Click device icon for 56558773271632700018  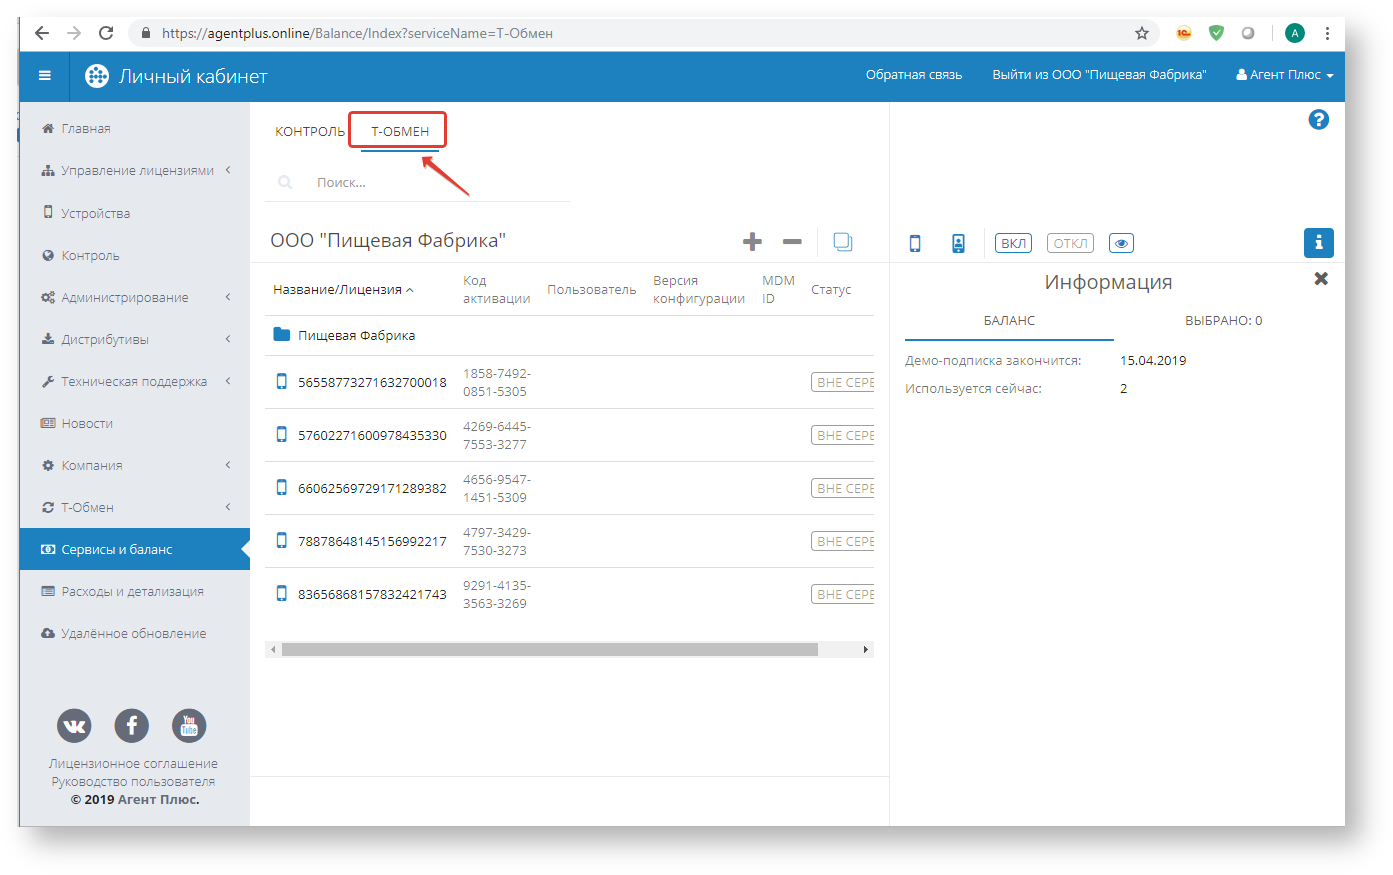[x=282, y=381]
